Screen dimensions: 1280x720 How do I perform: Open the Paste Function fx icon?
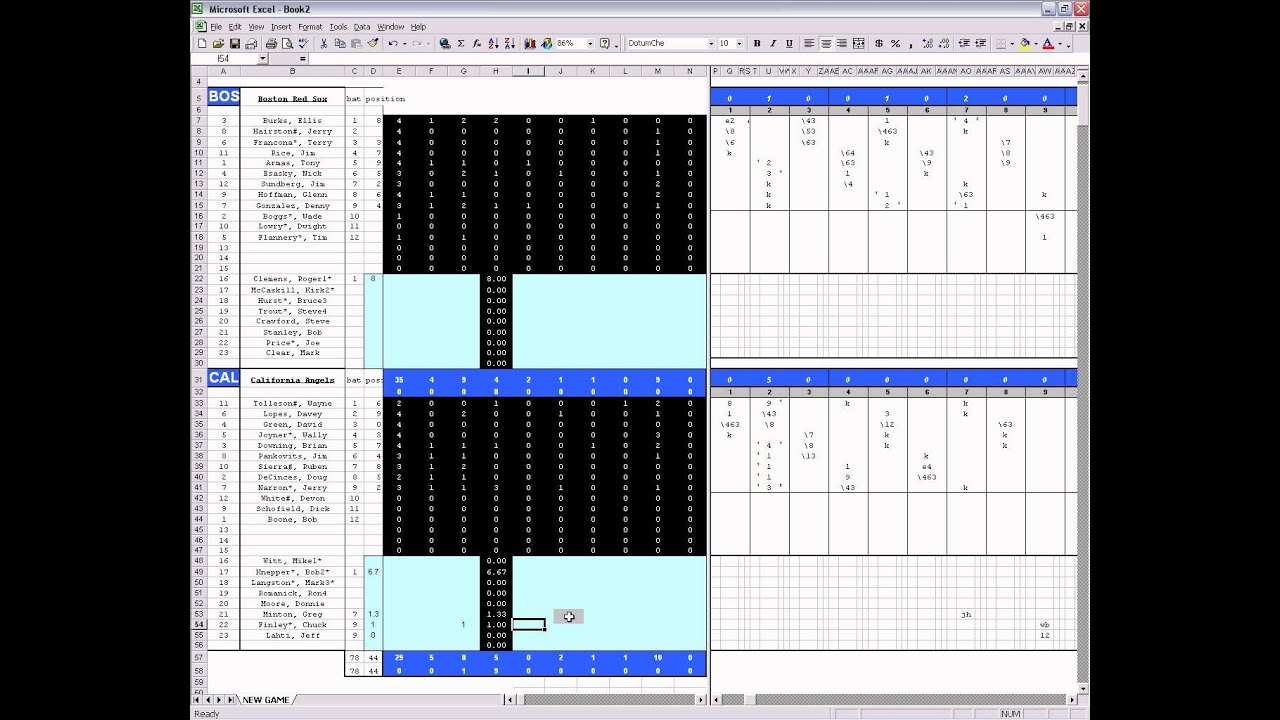point(477,44)
